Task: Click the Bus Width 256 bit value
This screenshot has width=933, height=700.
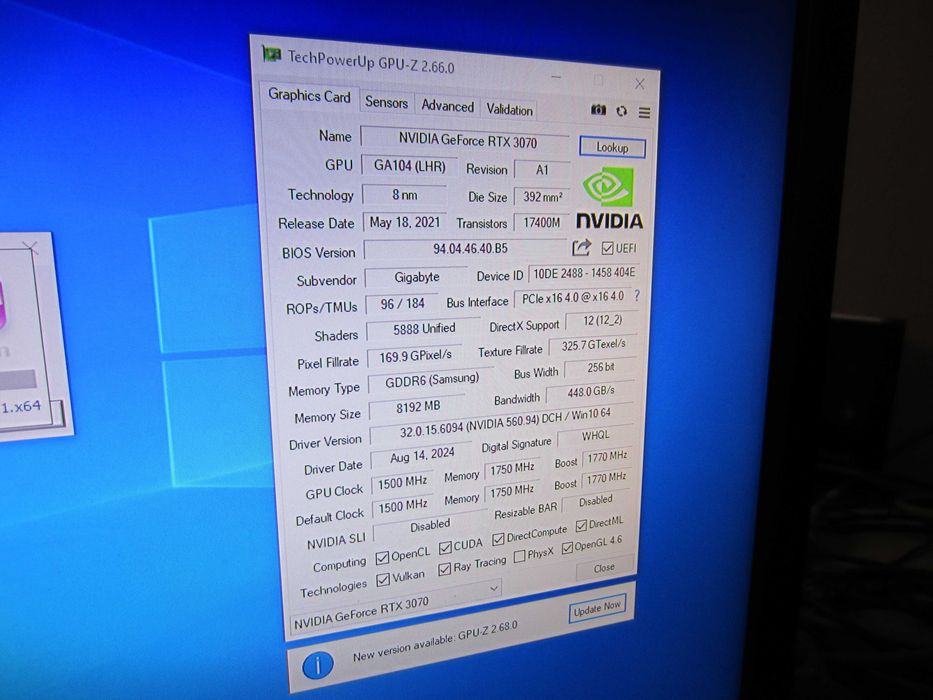Action: pyautogui.click(x=600, y=368)
